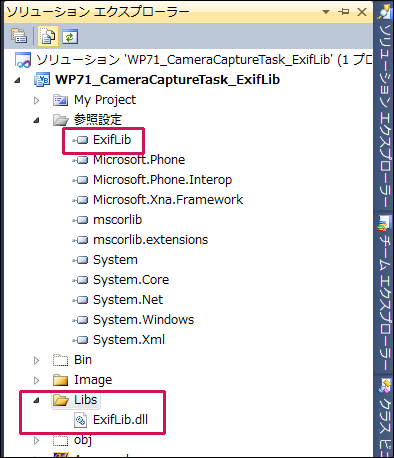
Task: Select the obj folder
Action: click(83, 440)
